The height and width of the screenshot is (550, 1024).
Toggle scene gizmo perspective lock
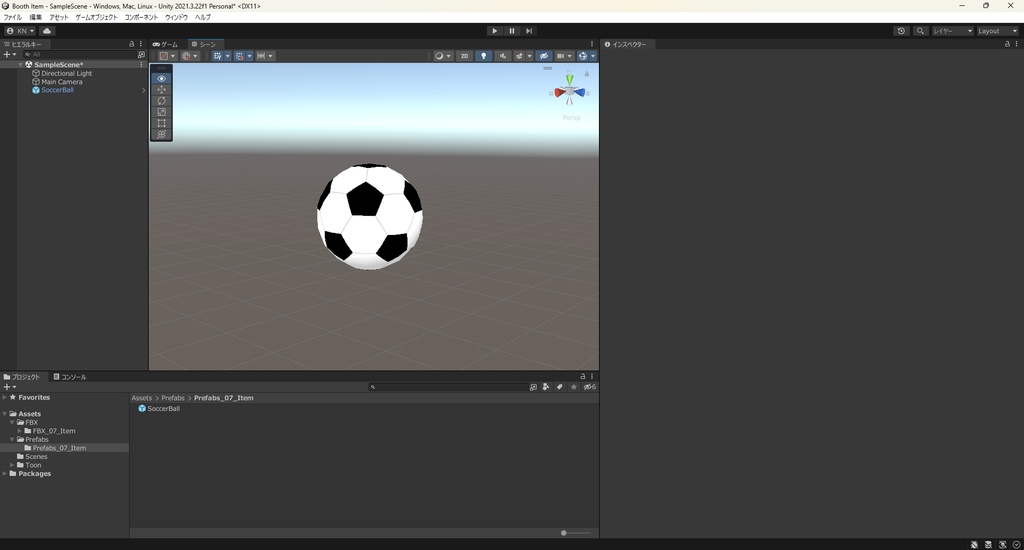pos(586,74)
